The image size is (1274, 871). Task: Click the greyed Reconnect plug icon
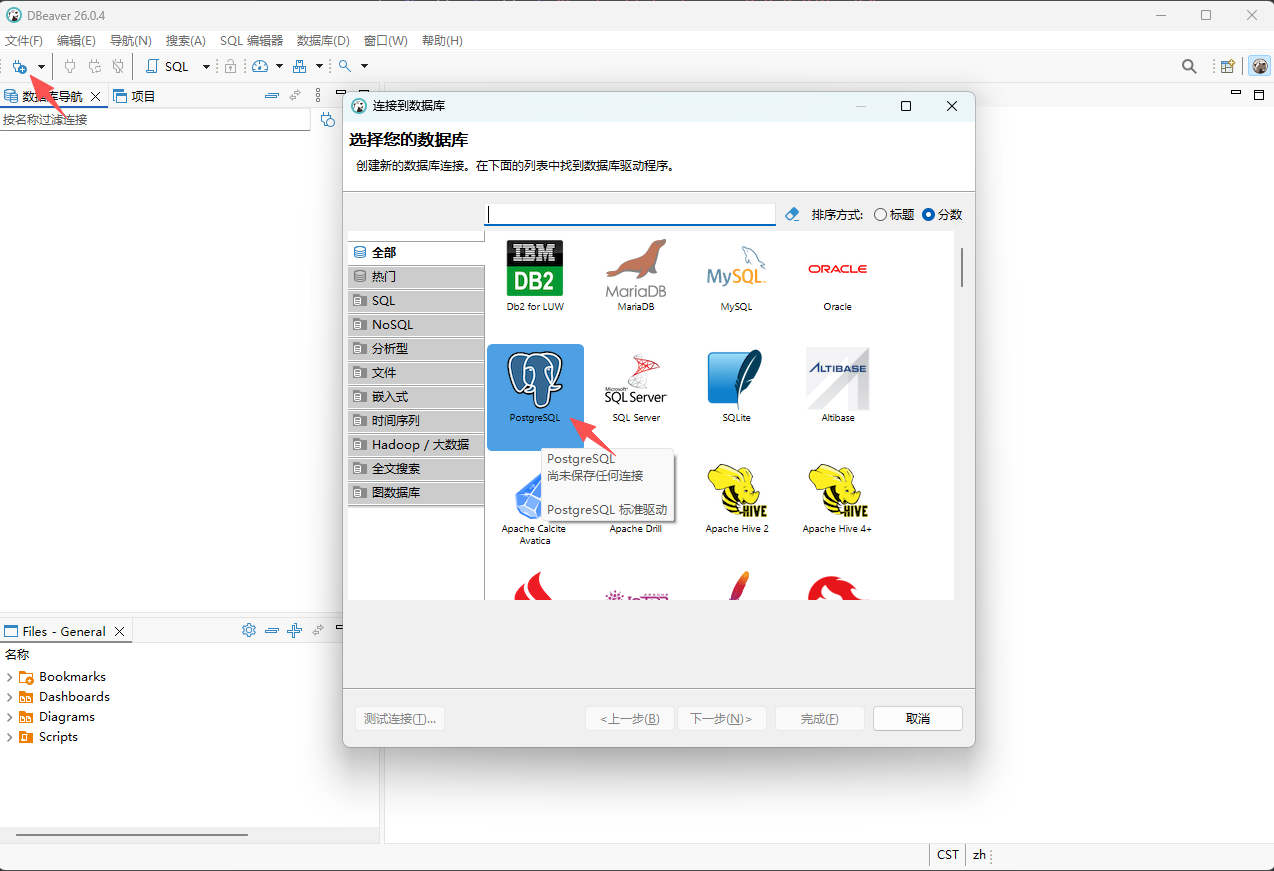click(94, 67)
